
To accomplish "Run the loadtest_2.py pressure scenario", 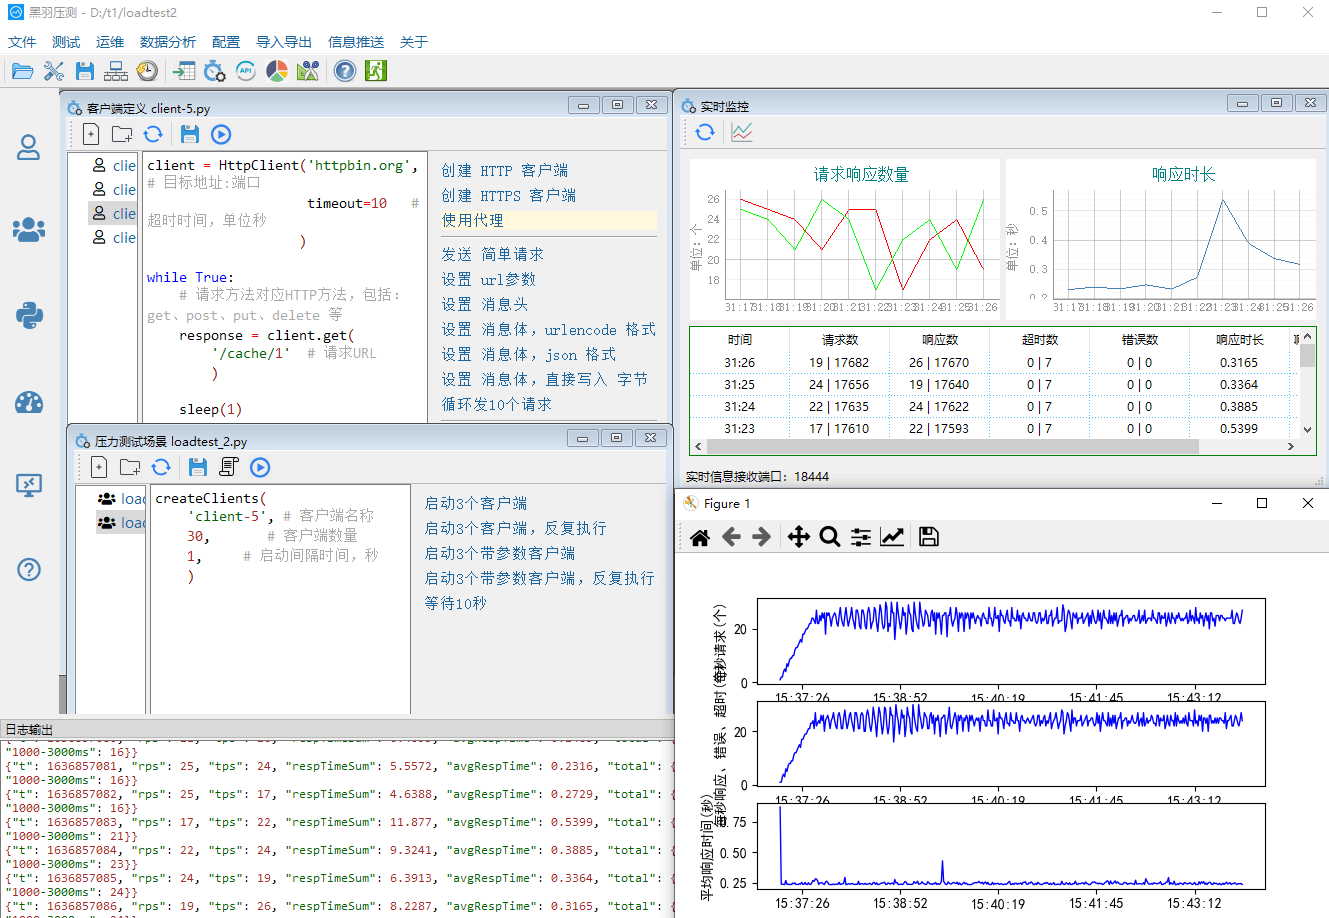I will (x=260, y=467).
